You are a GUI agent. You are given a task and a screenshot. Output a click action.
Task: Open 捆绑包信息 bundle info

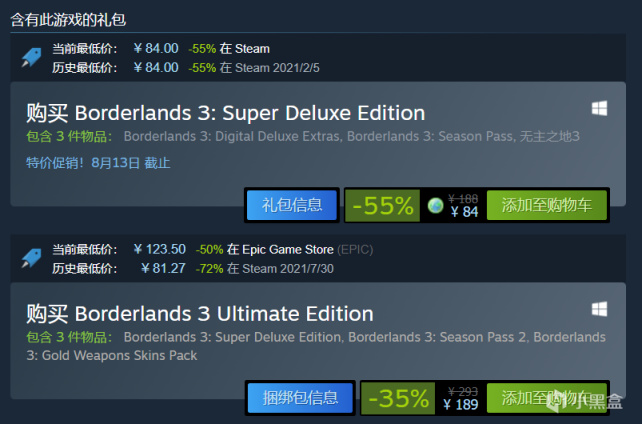point(299,397)
